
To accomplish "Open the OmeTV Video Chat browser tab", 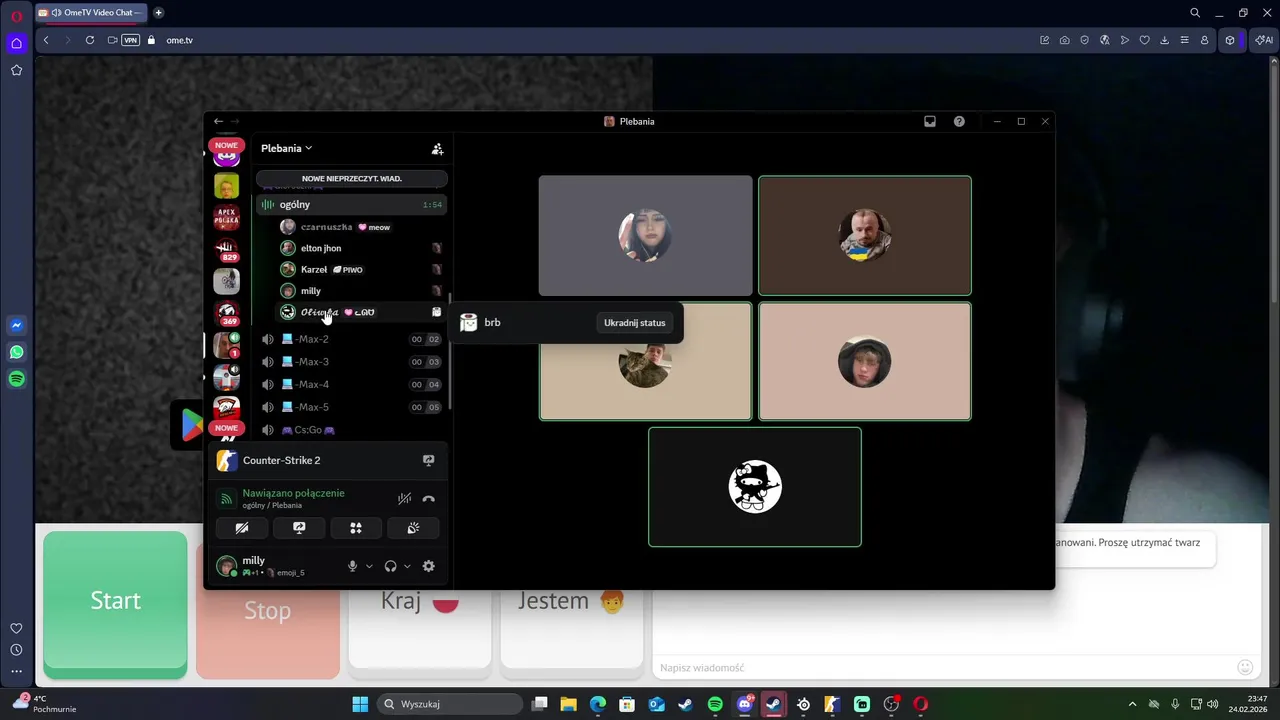I will coord(90,13).
